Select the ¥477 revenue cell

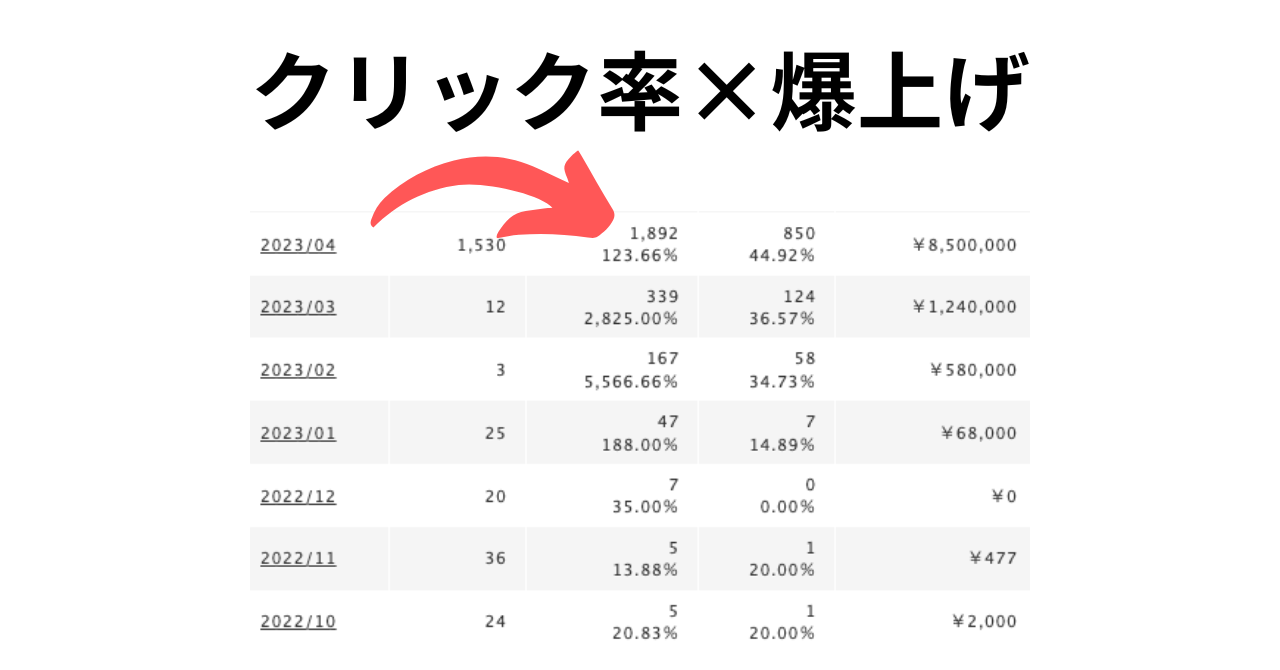(932, 558)
